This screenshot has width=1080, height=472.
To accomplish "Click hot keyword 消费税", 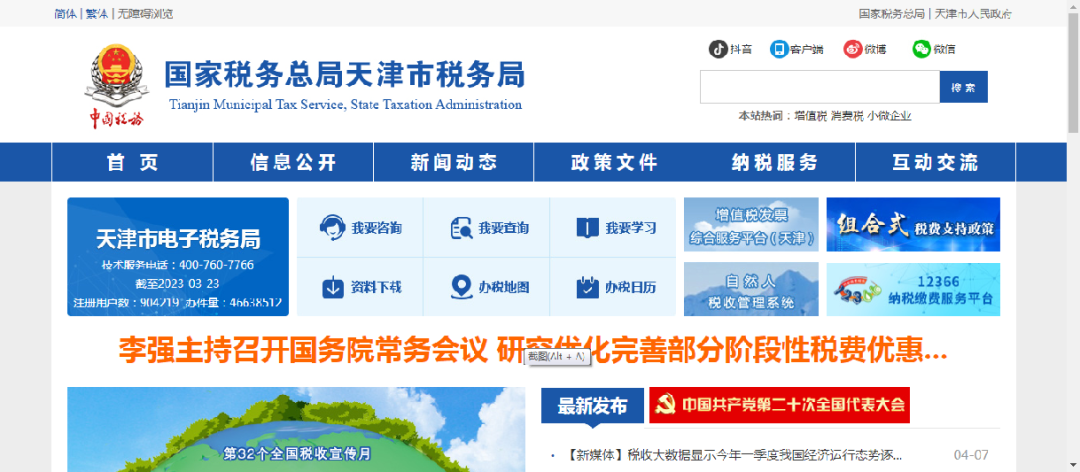I will point(847,116).
